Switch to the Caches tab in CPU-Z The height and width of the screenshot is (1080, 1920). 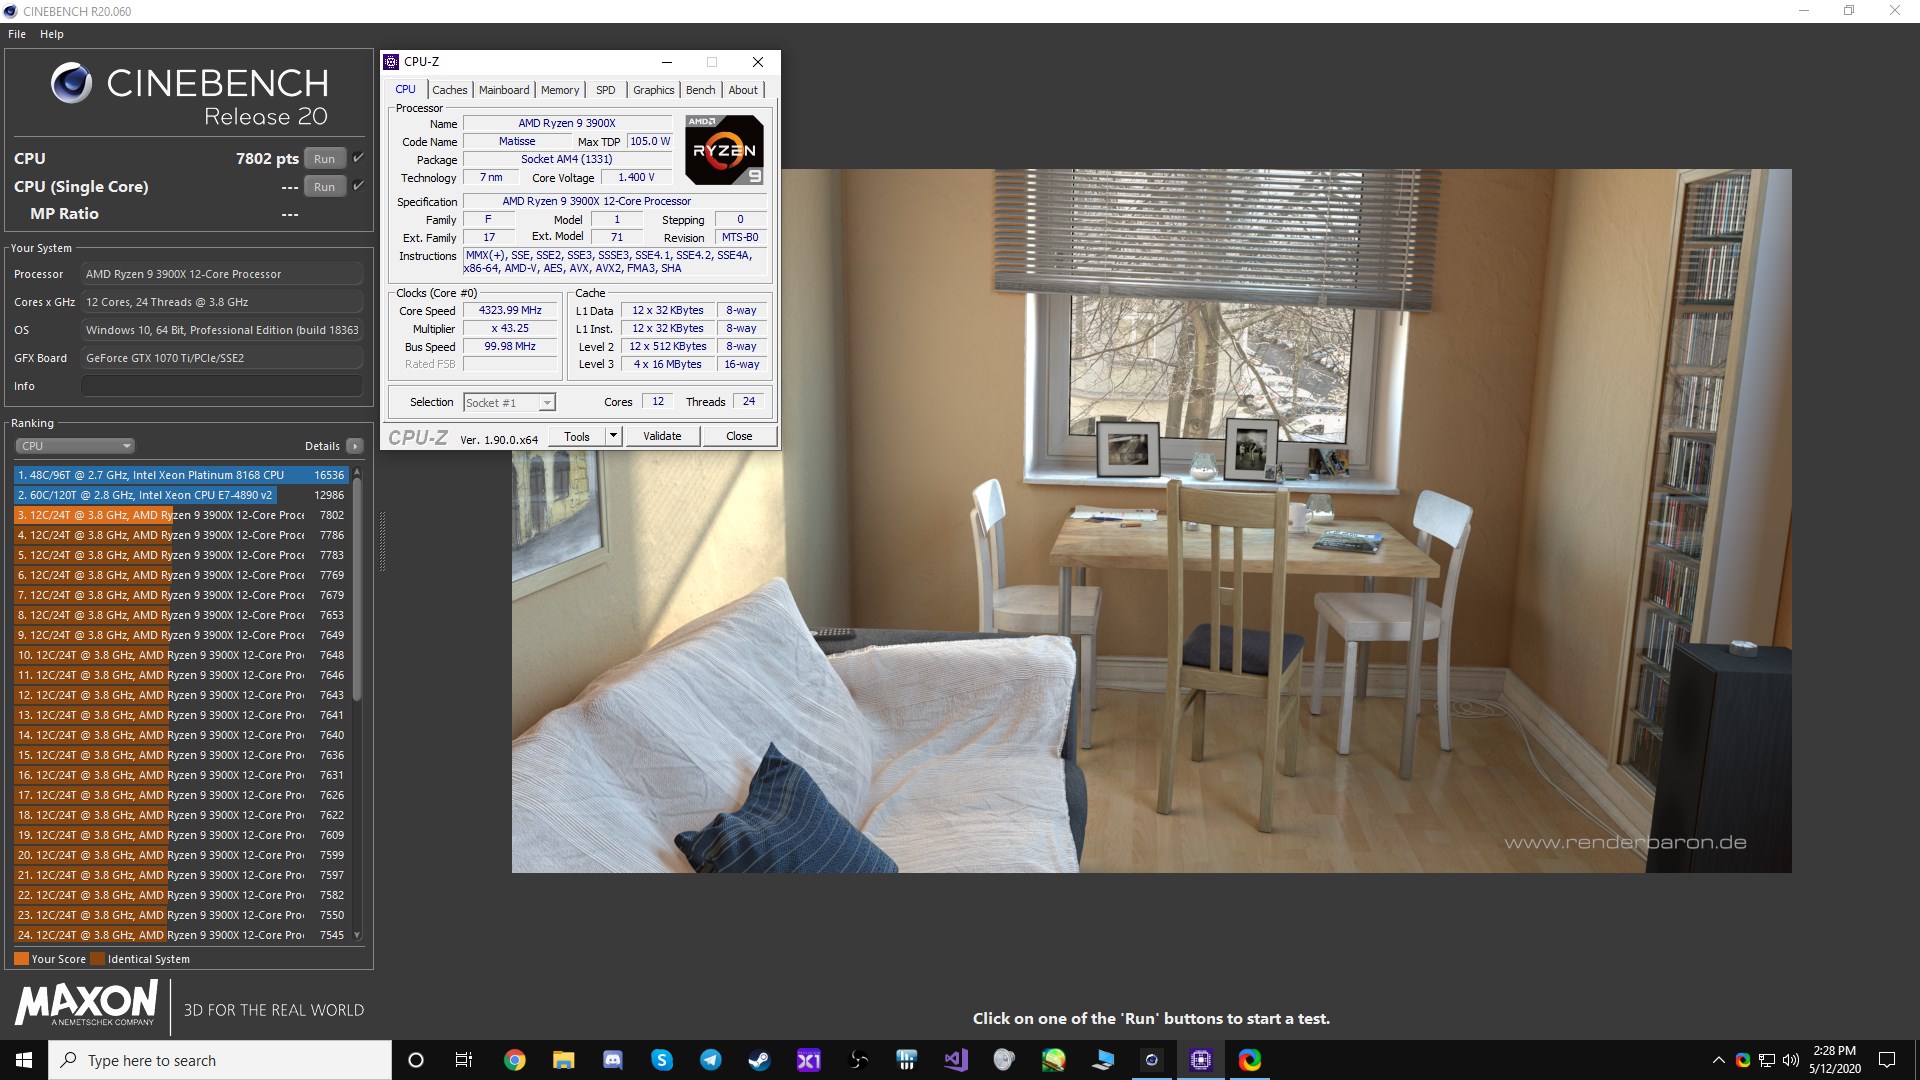[x=450, y=90]
